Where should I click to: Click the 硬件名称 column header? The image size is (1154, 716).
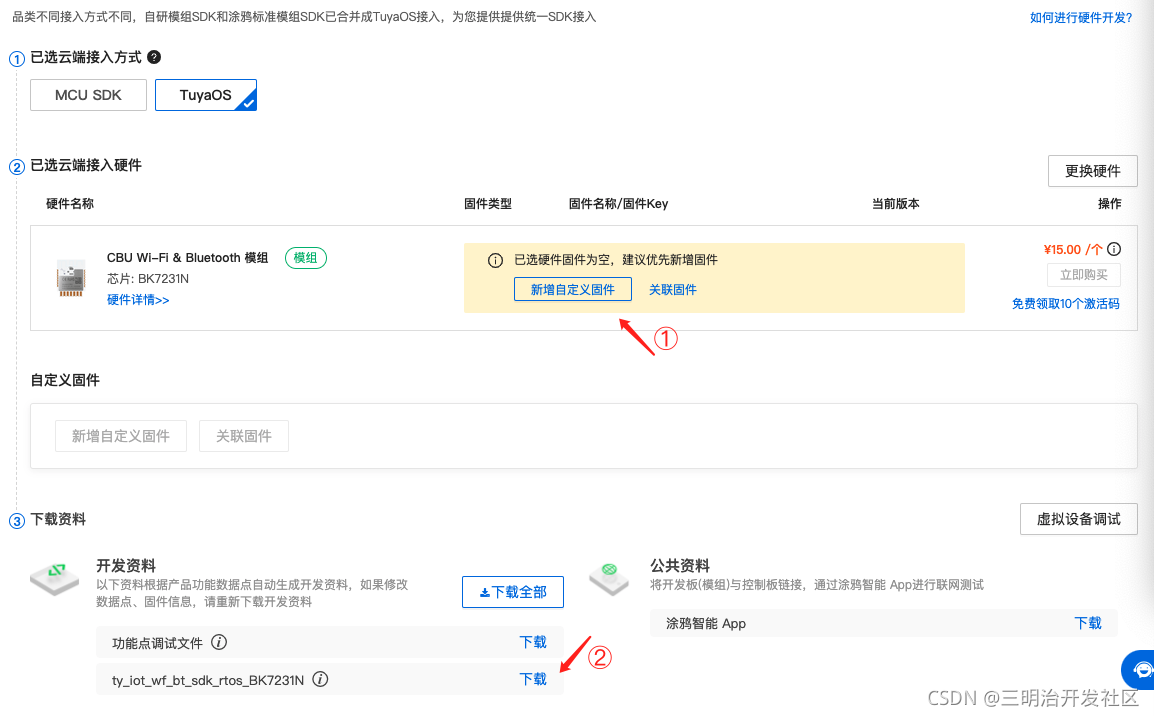70,204
